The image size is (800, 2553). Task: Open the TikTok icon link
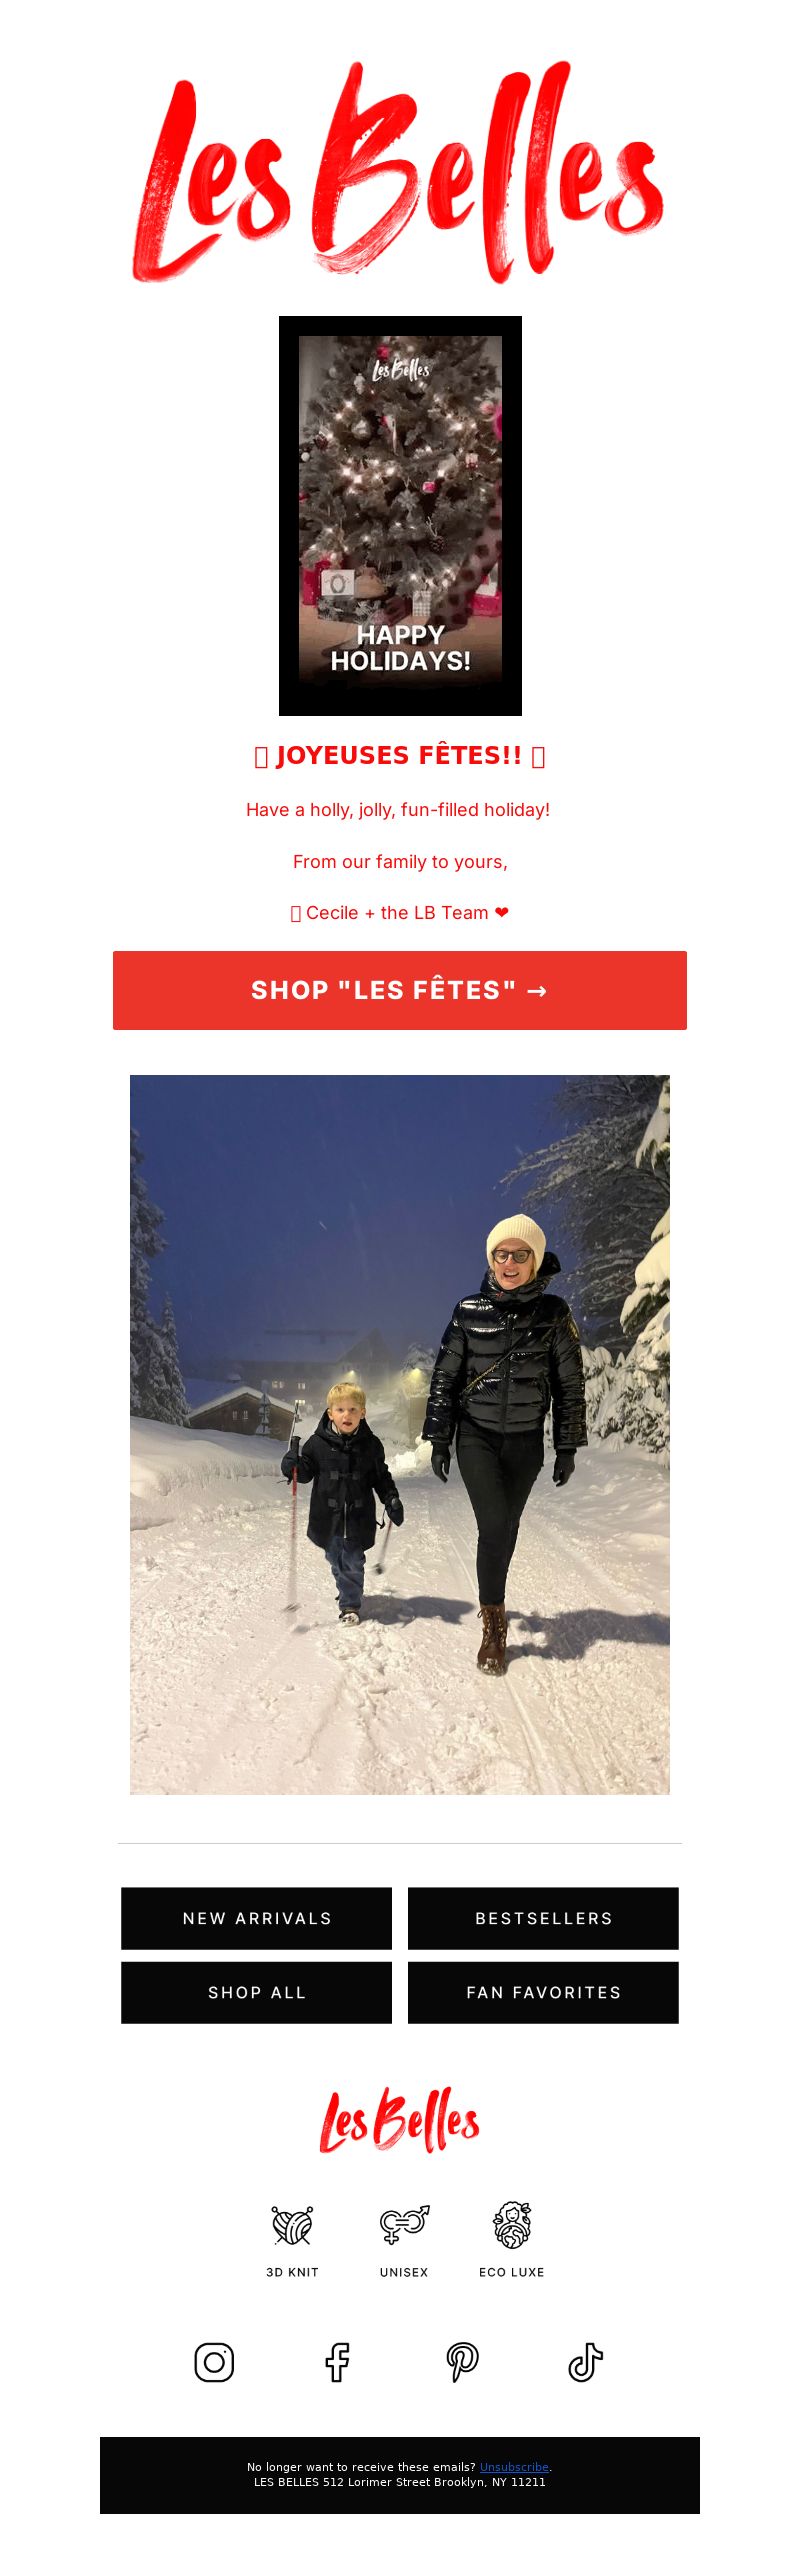[x=586, y=2362]
